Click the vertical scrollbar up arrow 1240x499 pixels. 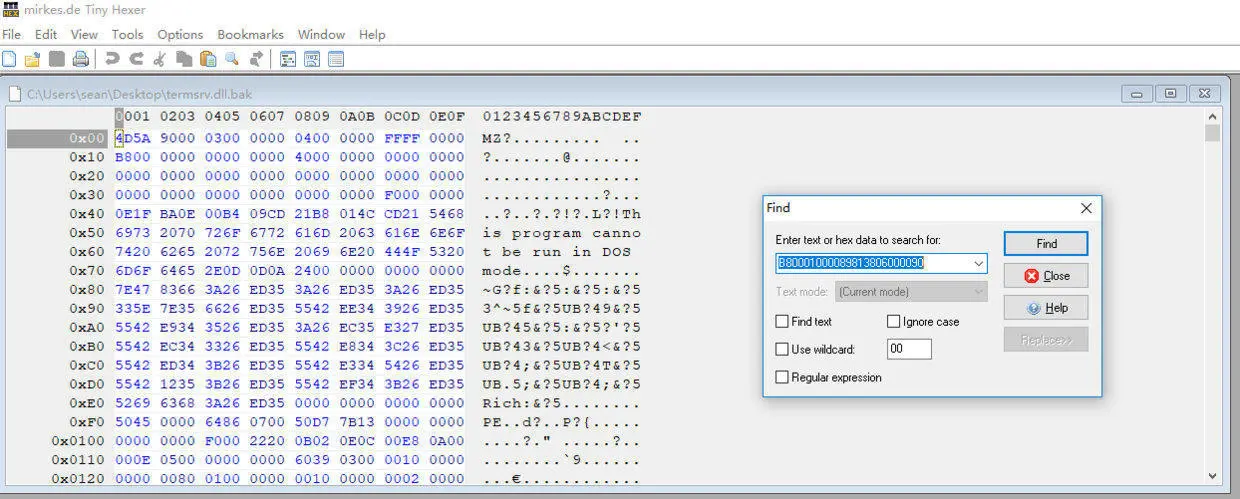click(x=1212, y=116)
